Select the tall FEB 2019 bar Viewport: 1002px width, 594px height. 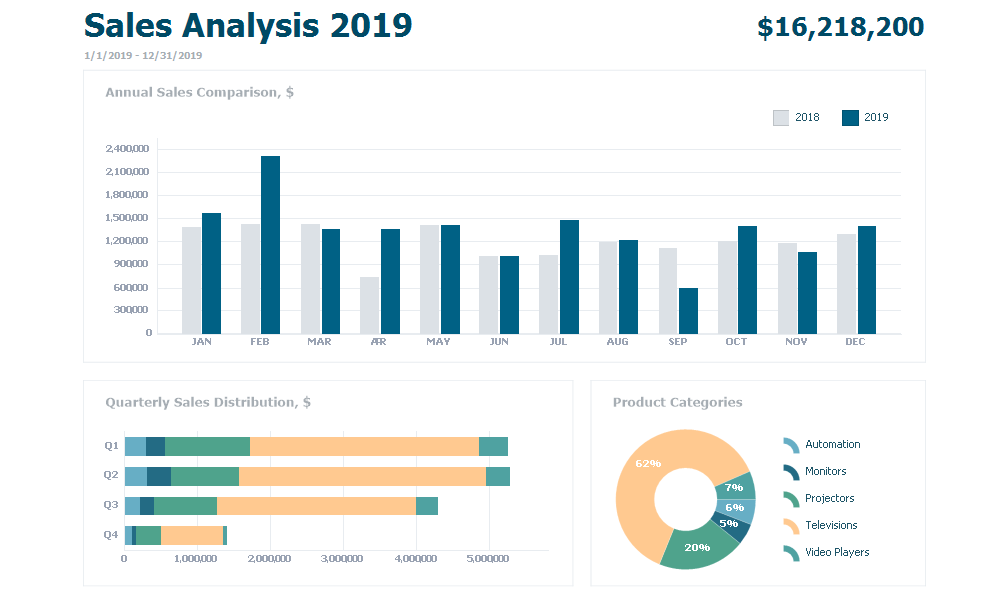click(x=268, y=243)
